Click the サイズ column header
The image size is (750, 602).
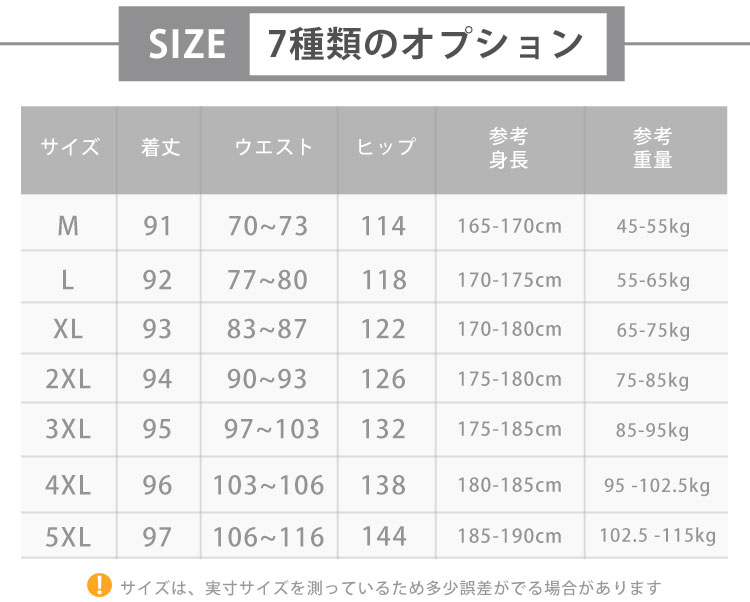[70, 147]
